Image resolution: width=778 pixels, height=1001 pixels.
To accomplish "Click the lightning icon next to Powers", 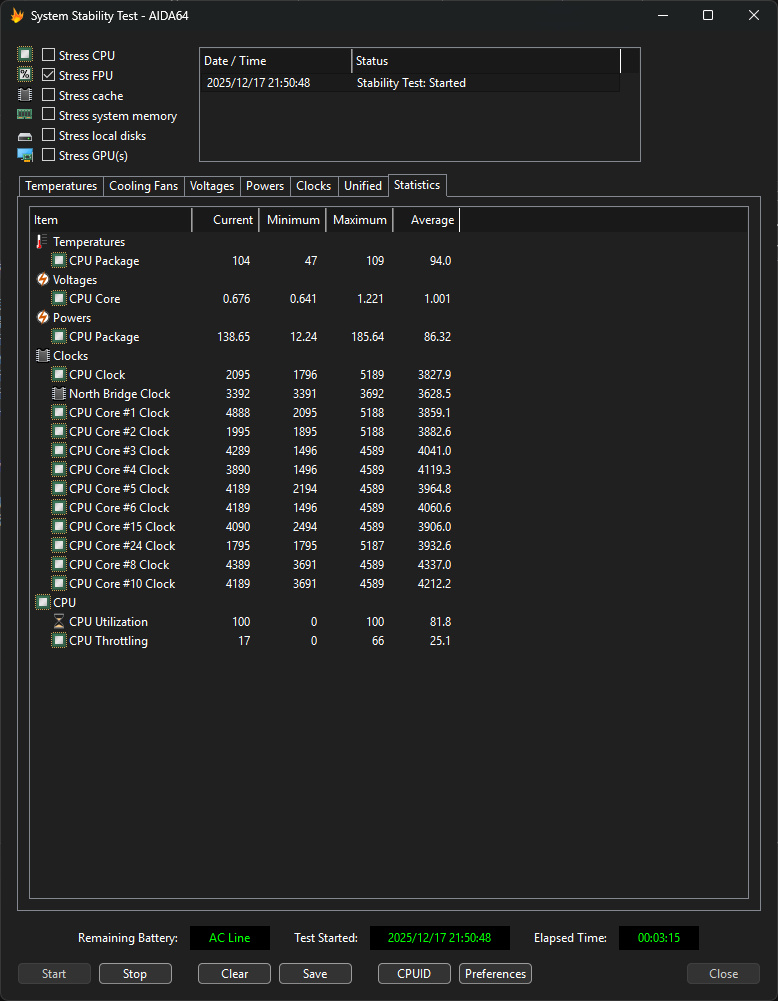I will [43, 317].
